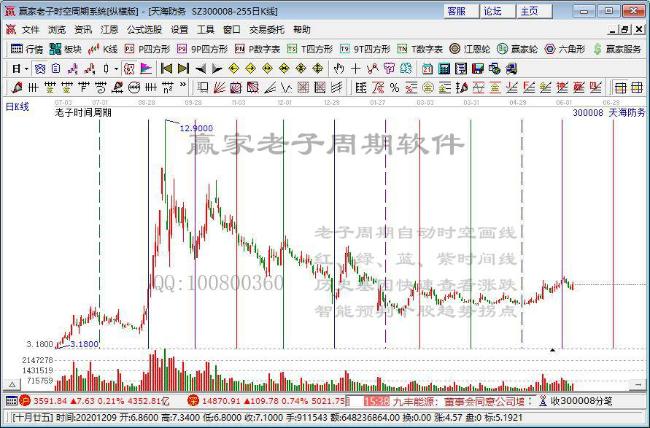Open the P四方形 tool
The height and width of the screenshot is (428, 650).
tap(147, 49)
